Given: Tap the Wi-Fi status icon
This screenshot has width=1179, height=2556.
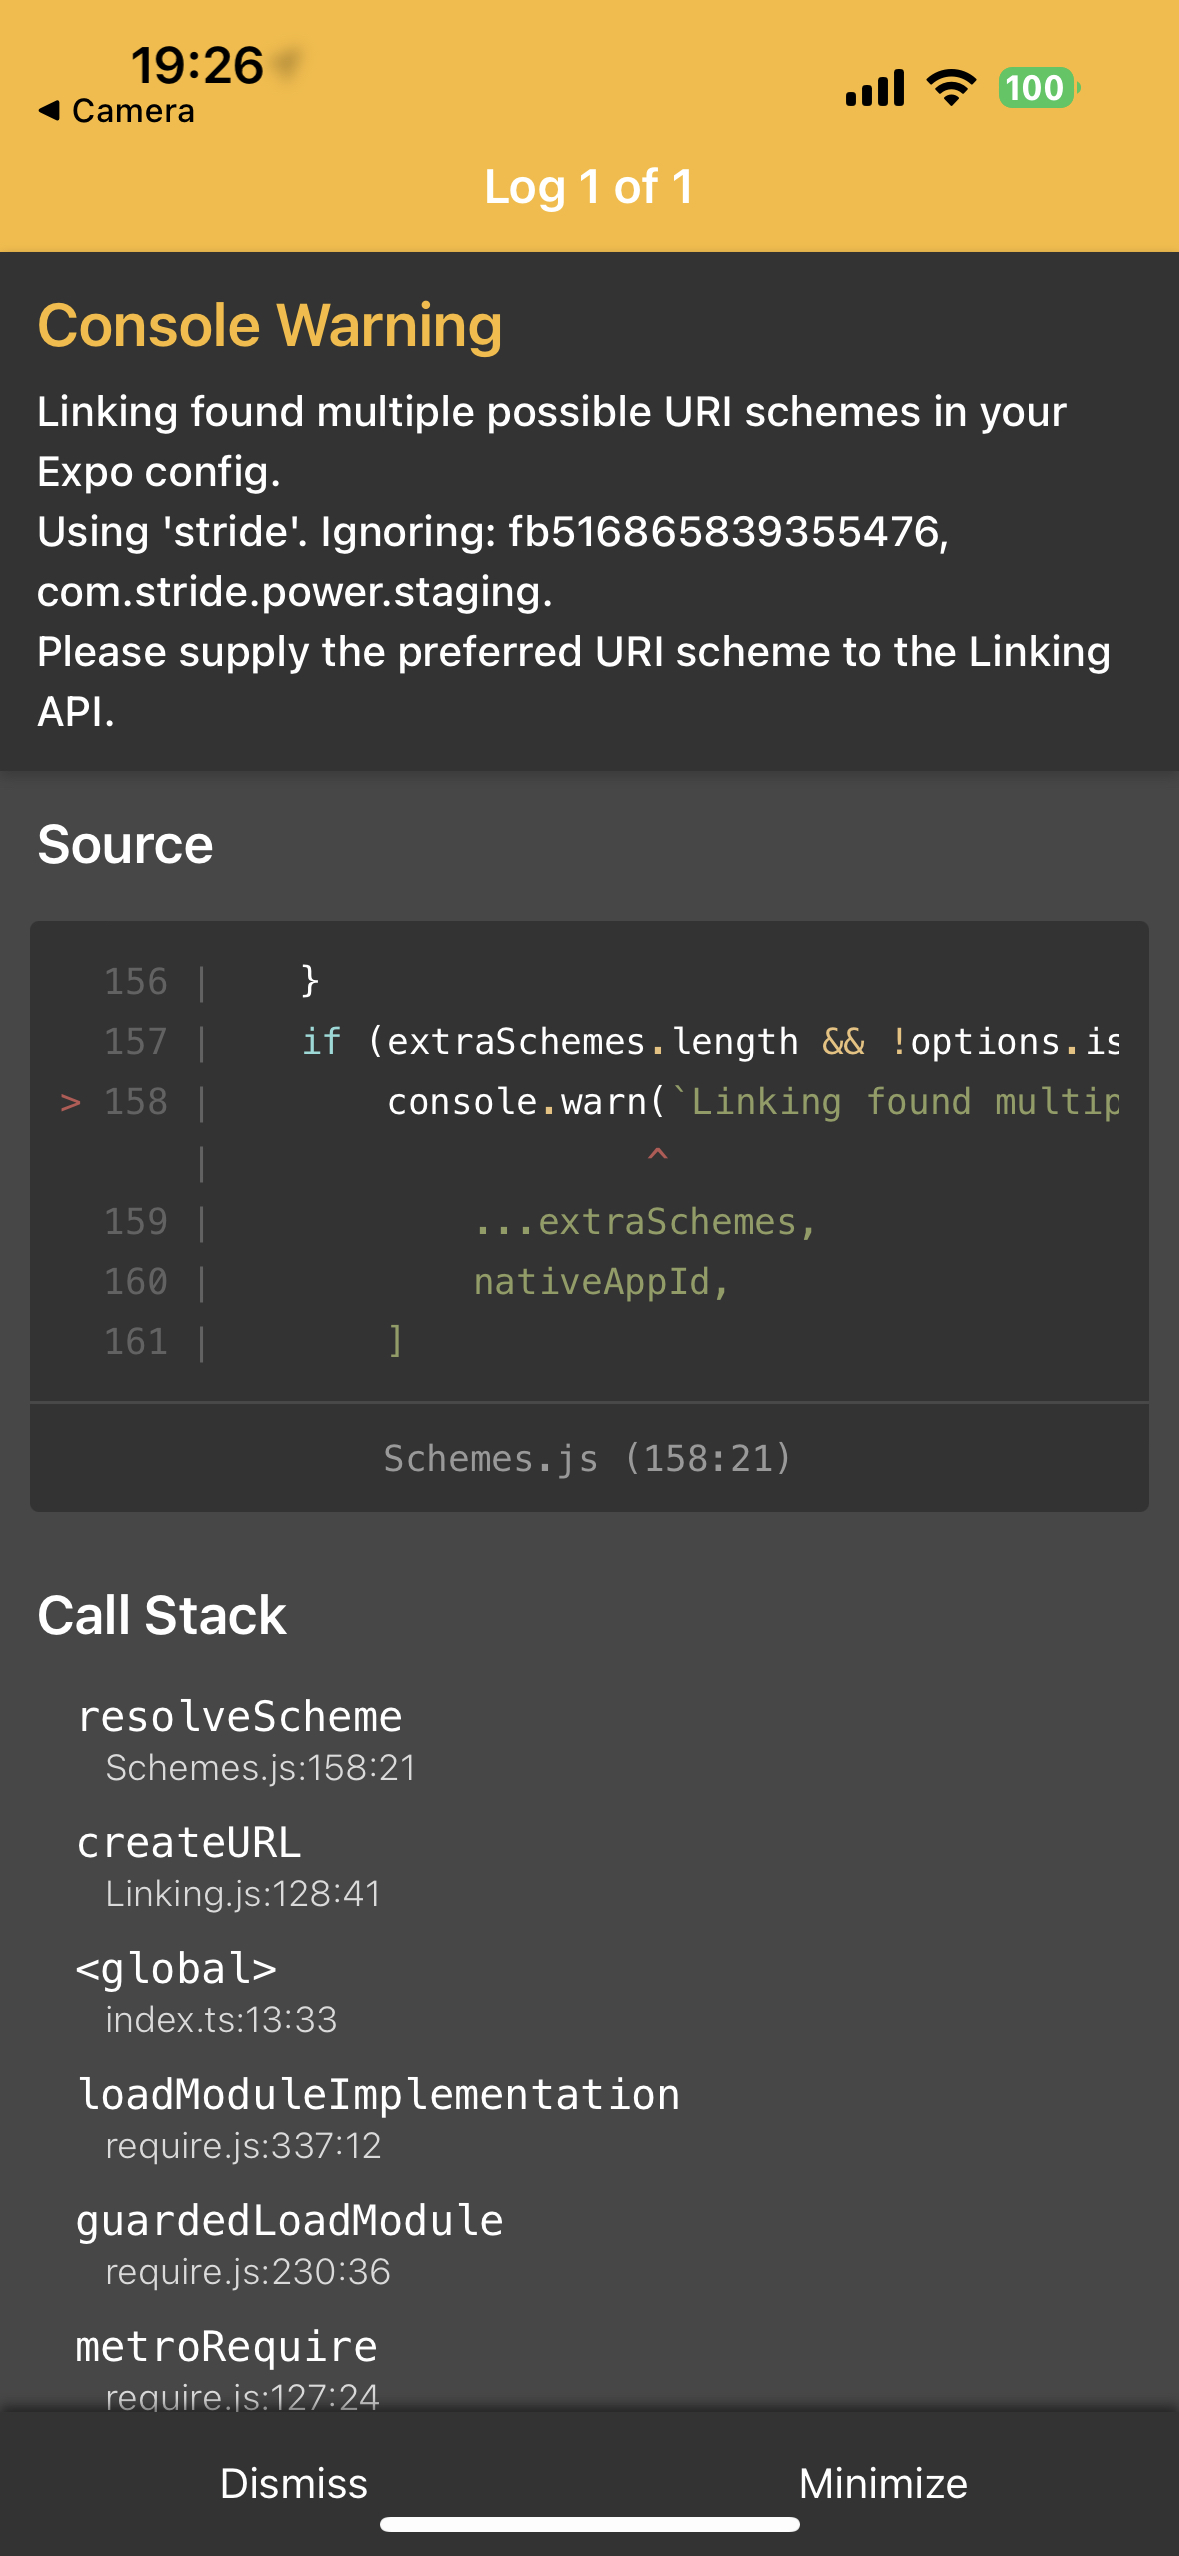Looking at the screenshot, I should pyautogui.click(x=951, y=88).
